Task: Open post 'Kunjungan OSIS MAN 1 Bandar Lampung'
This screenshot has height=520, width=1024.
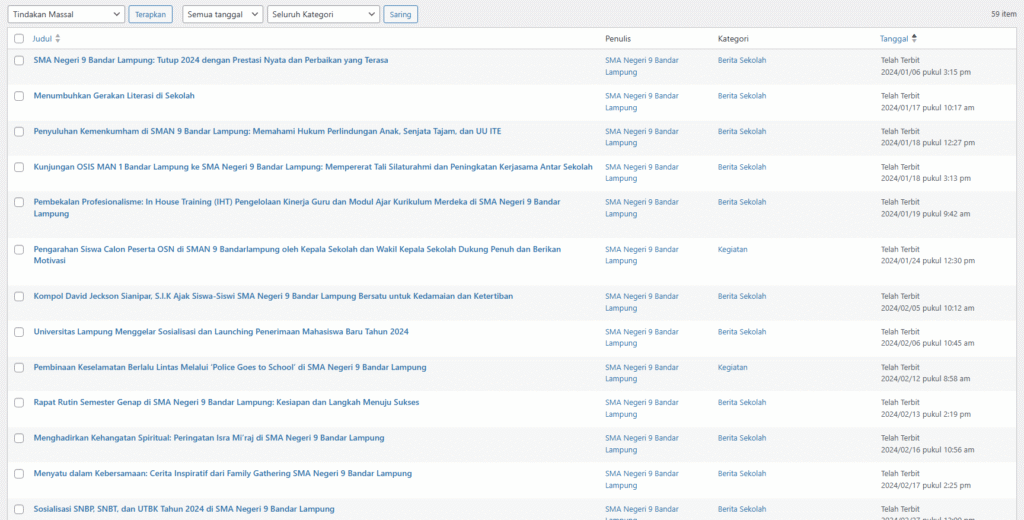Action: pyautogui.click(x=313, y=167)
